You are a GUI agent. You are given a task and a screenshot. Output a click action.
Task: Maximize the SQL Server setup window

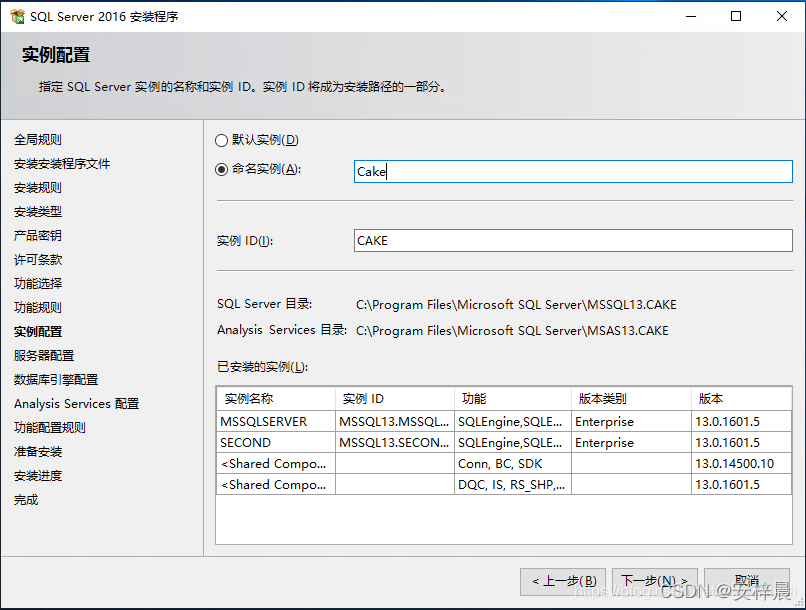point(736,16)
